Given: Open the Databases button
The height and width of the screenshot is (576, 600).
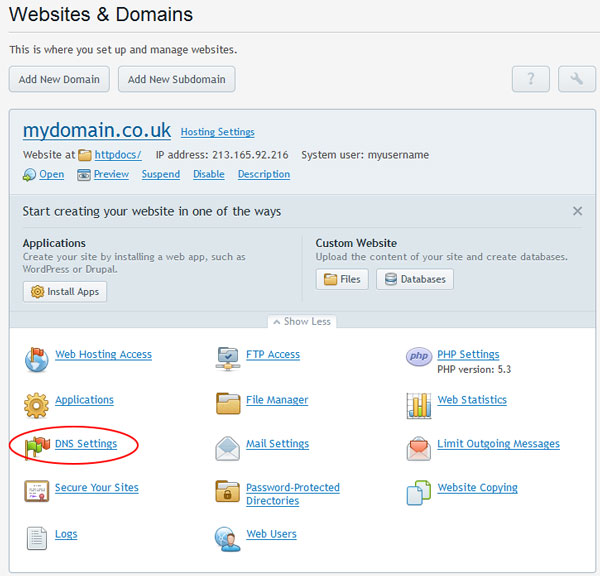Looking at the screenshot, I should pyautogui.click(x=415, y=279).
